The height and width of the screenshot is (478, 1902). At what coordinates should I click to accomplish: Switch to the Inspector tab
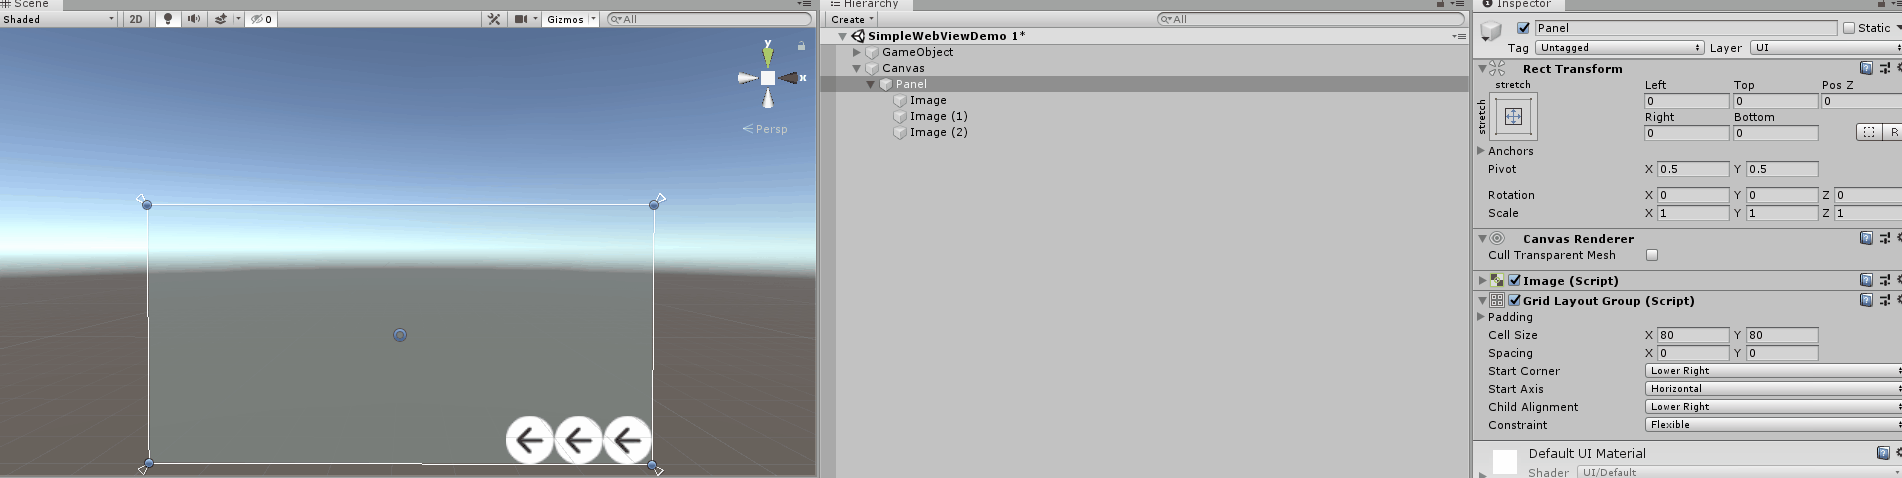coord(1519,4)
